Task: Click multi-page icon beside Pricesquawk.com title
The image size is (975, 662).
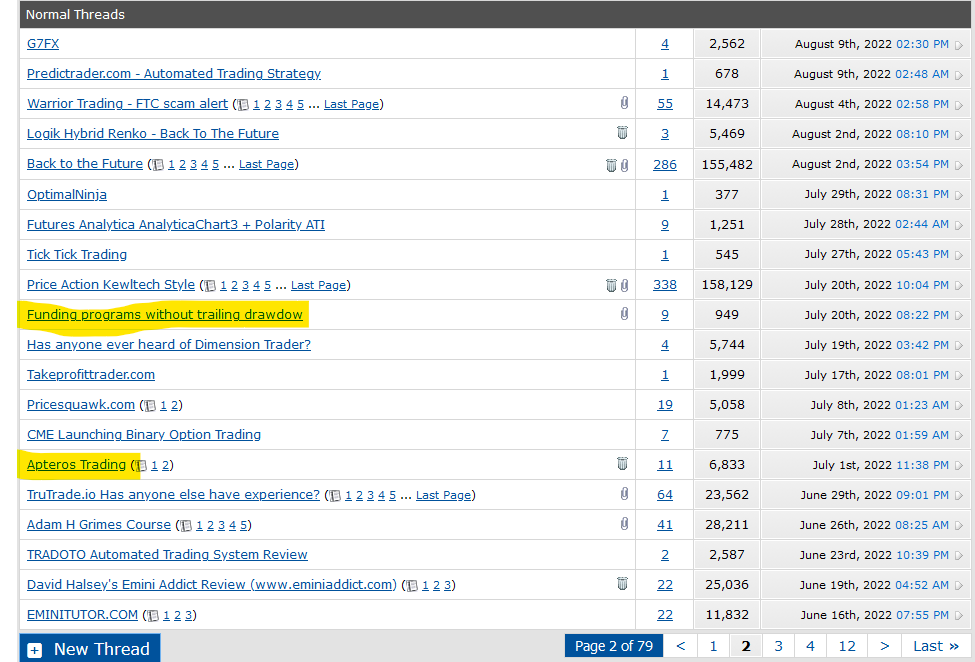Action: 150,406
